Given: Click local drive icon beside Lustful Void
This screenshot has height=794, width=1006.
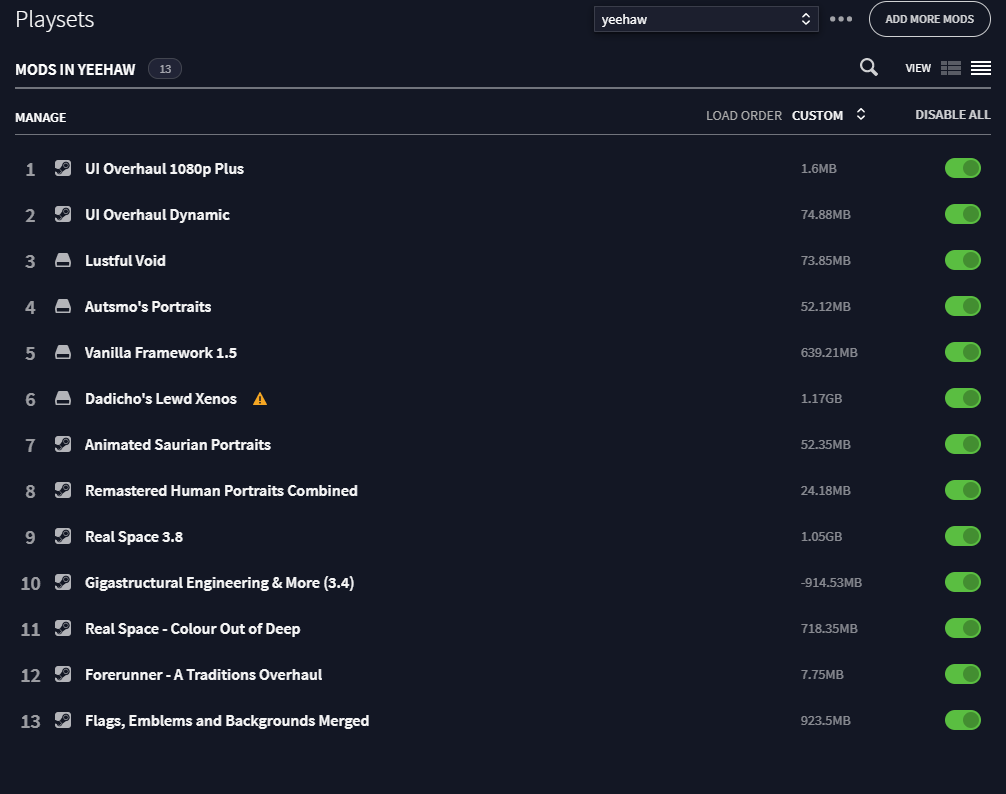Looking at the screenshot, I should (x=63, y=260).
